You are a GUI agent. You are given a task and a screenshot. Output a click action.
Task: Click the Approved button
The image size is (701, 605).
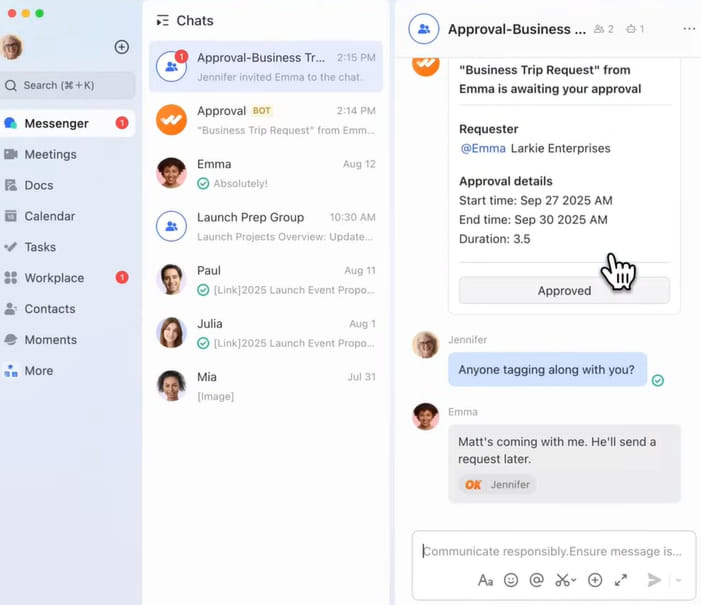pyautogui.click(x=564, y=291)
